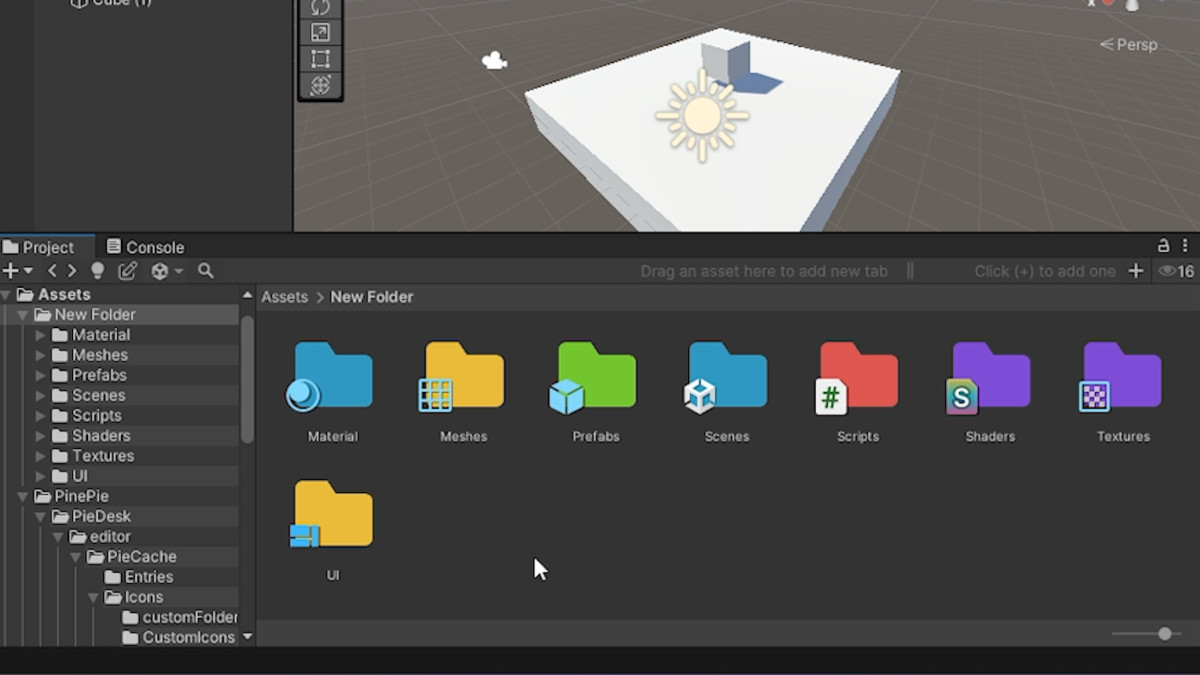The image size is (1200, 675).
Task: Click the project tree scrollbar thumb
Action: click(247, 379)
